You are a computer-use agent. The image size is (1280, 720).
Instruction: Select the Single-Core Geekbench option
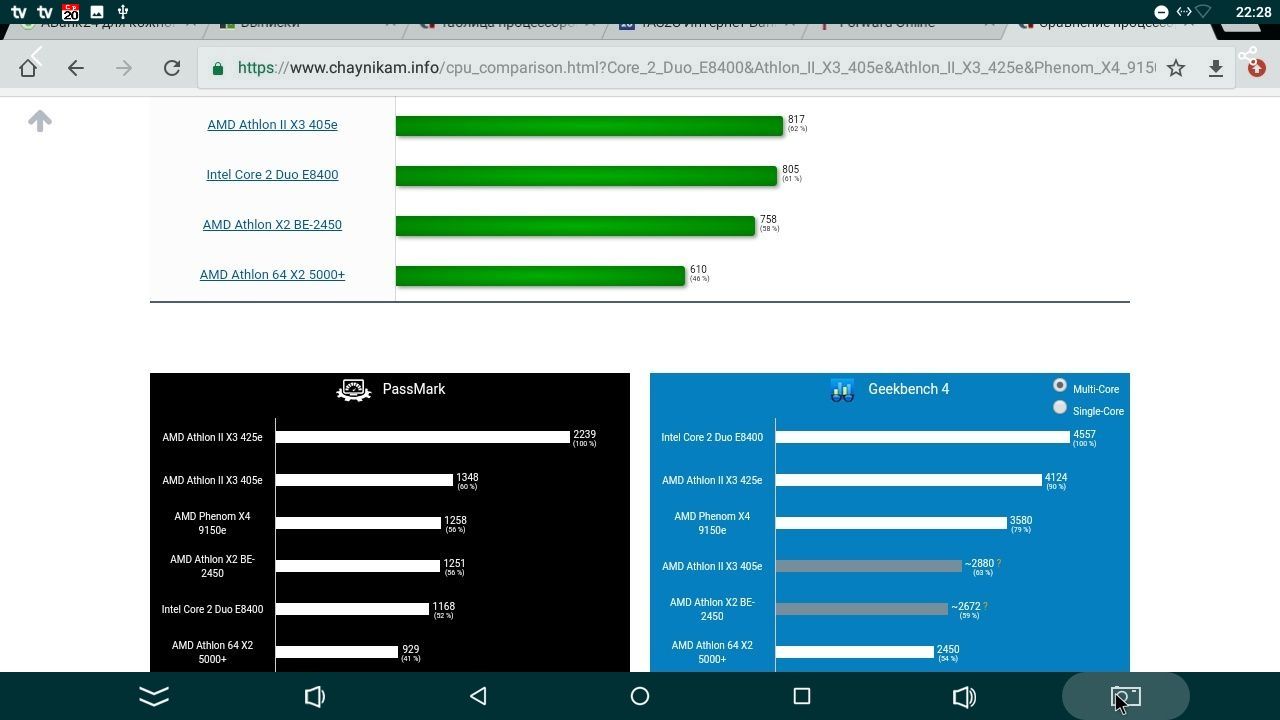click(x=1060, y=408)
